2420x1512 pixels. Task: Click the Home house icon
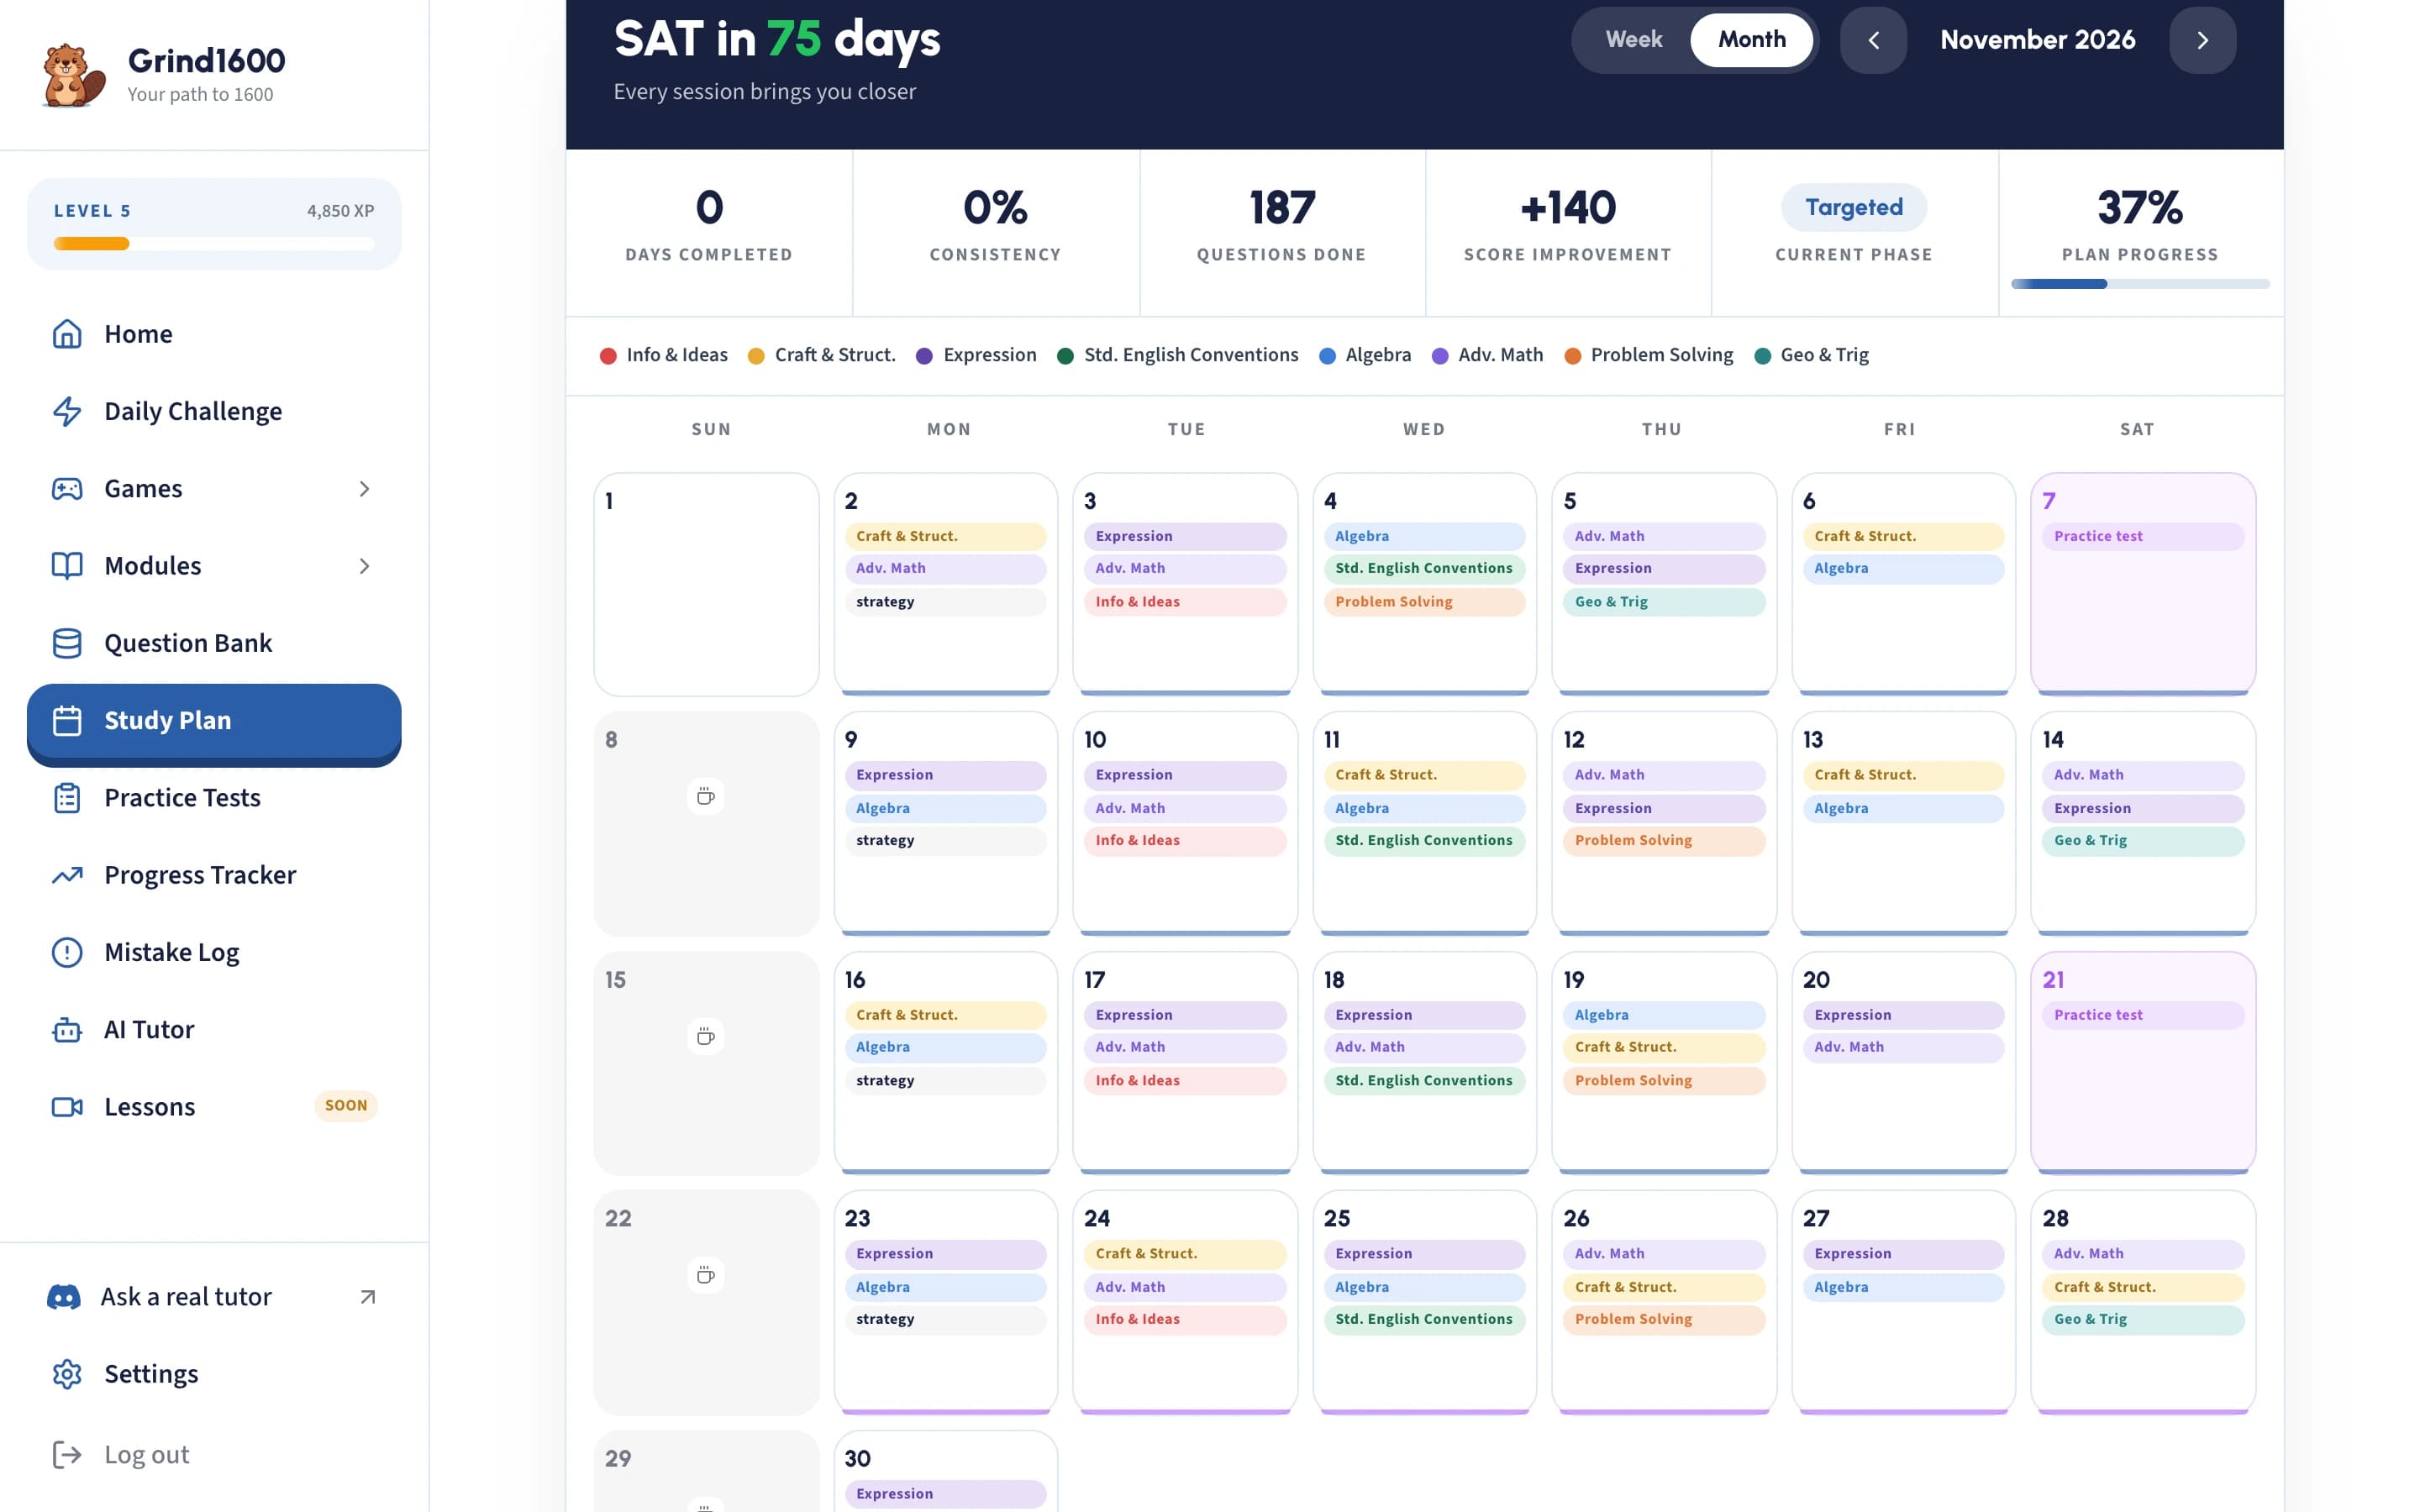67,334
